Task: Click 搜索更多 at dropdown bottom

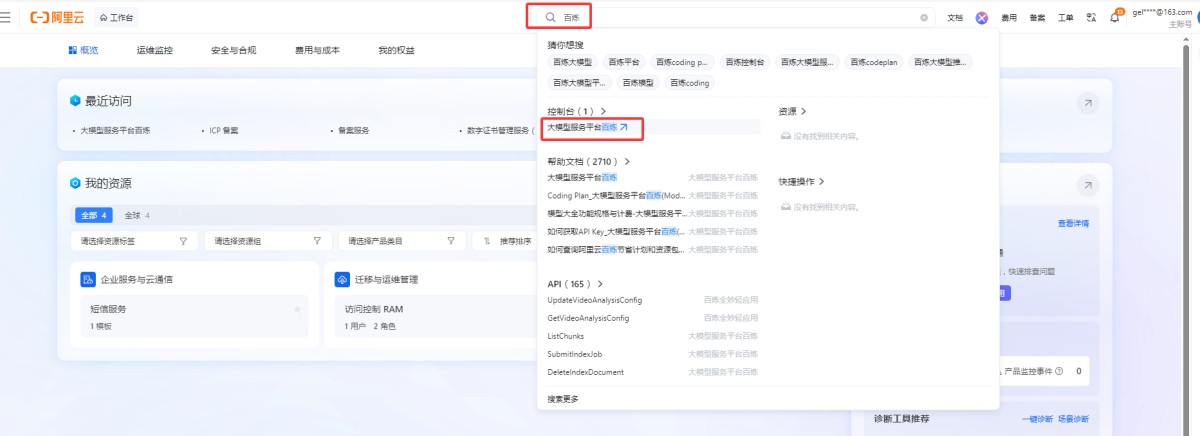Action: pyautogui.click(x=563, y=399)
